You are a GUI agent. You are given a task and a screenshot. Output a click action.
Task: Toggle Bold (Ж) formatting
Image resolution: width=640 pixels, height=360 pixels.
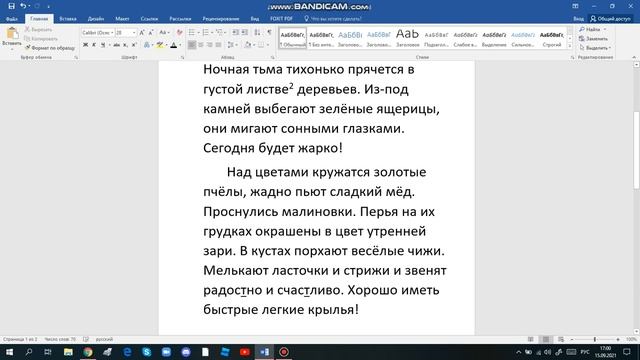85,45
